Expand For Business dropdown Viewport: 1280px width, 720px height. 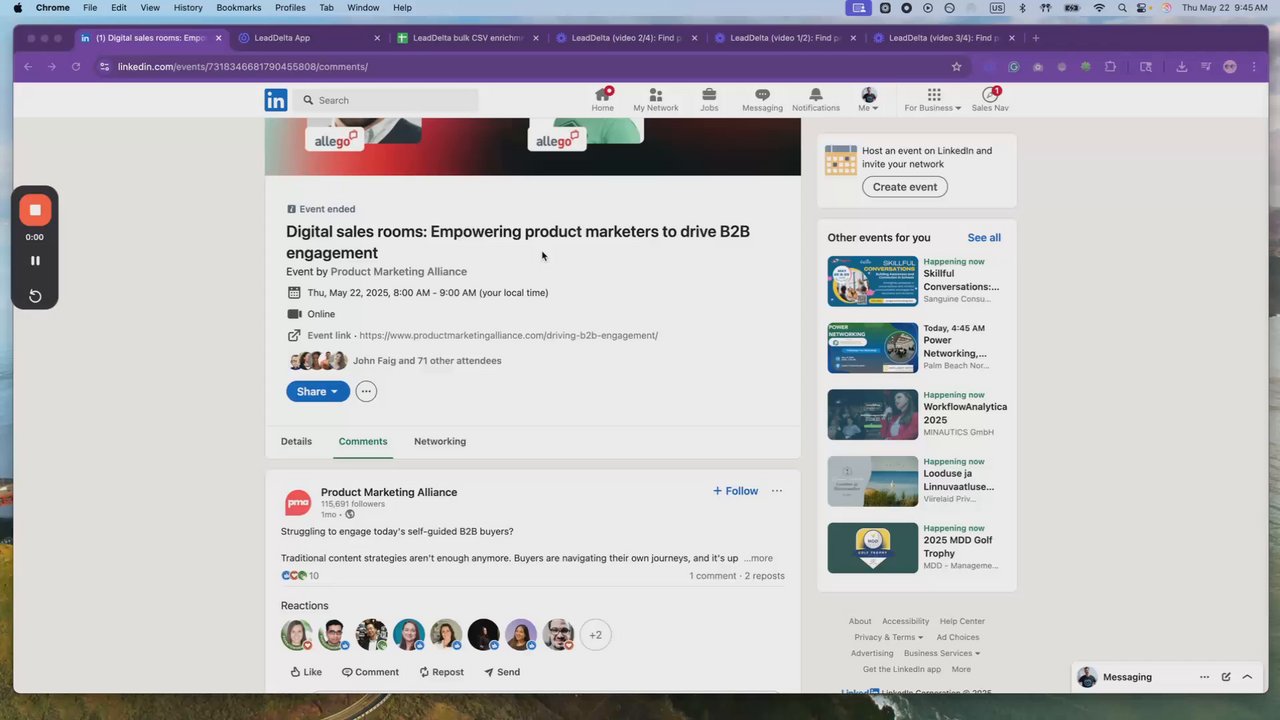(933, 108)
